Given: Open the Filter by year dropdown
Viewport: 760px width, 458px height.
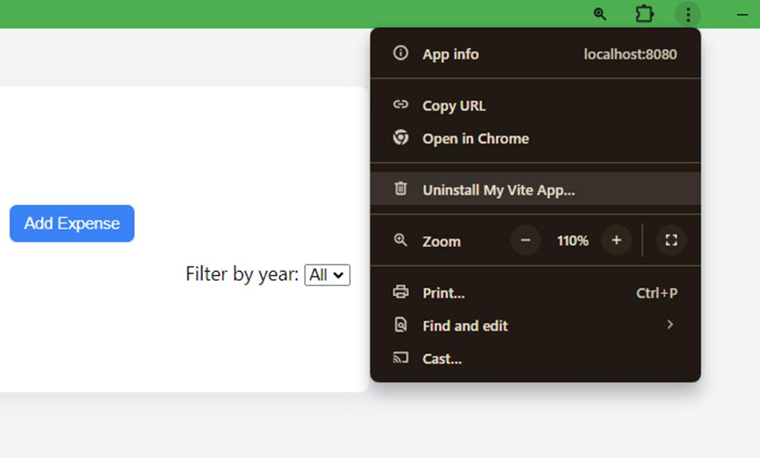Looking at the screenshot, I should point(327,274).
